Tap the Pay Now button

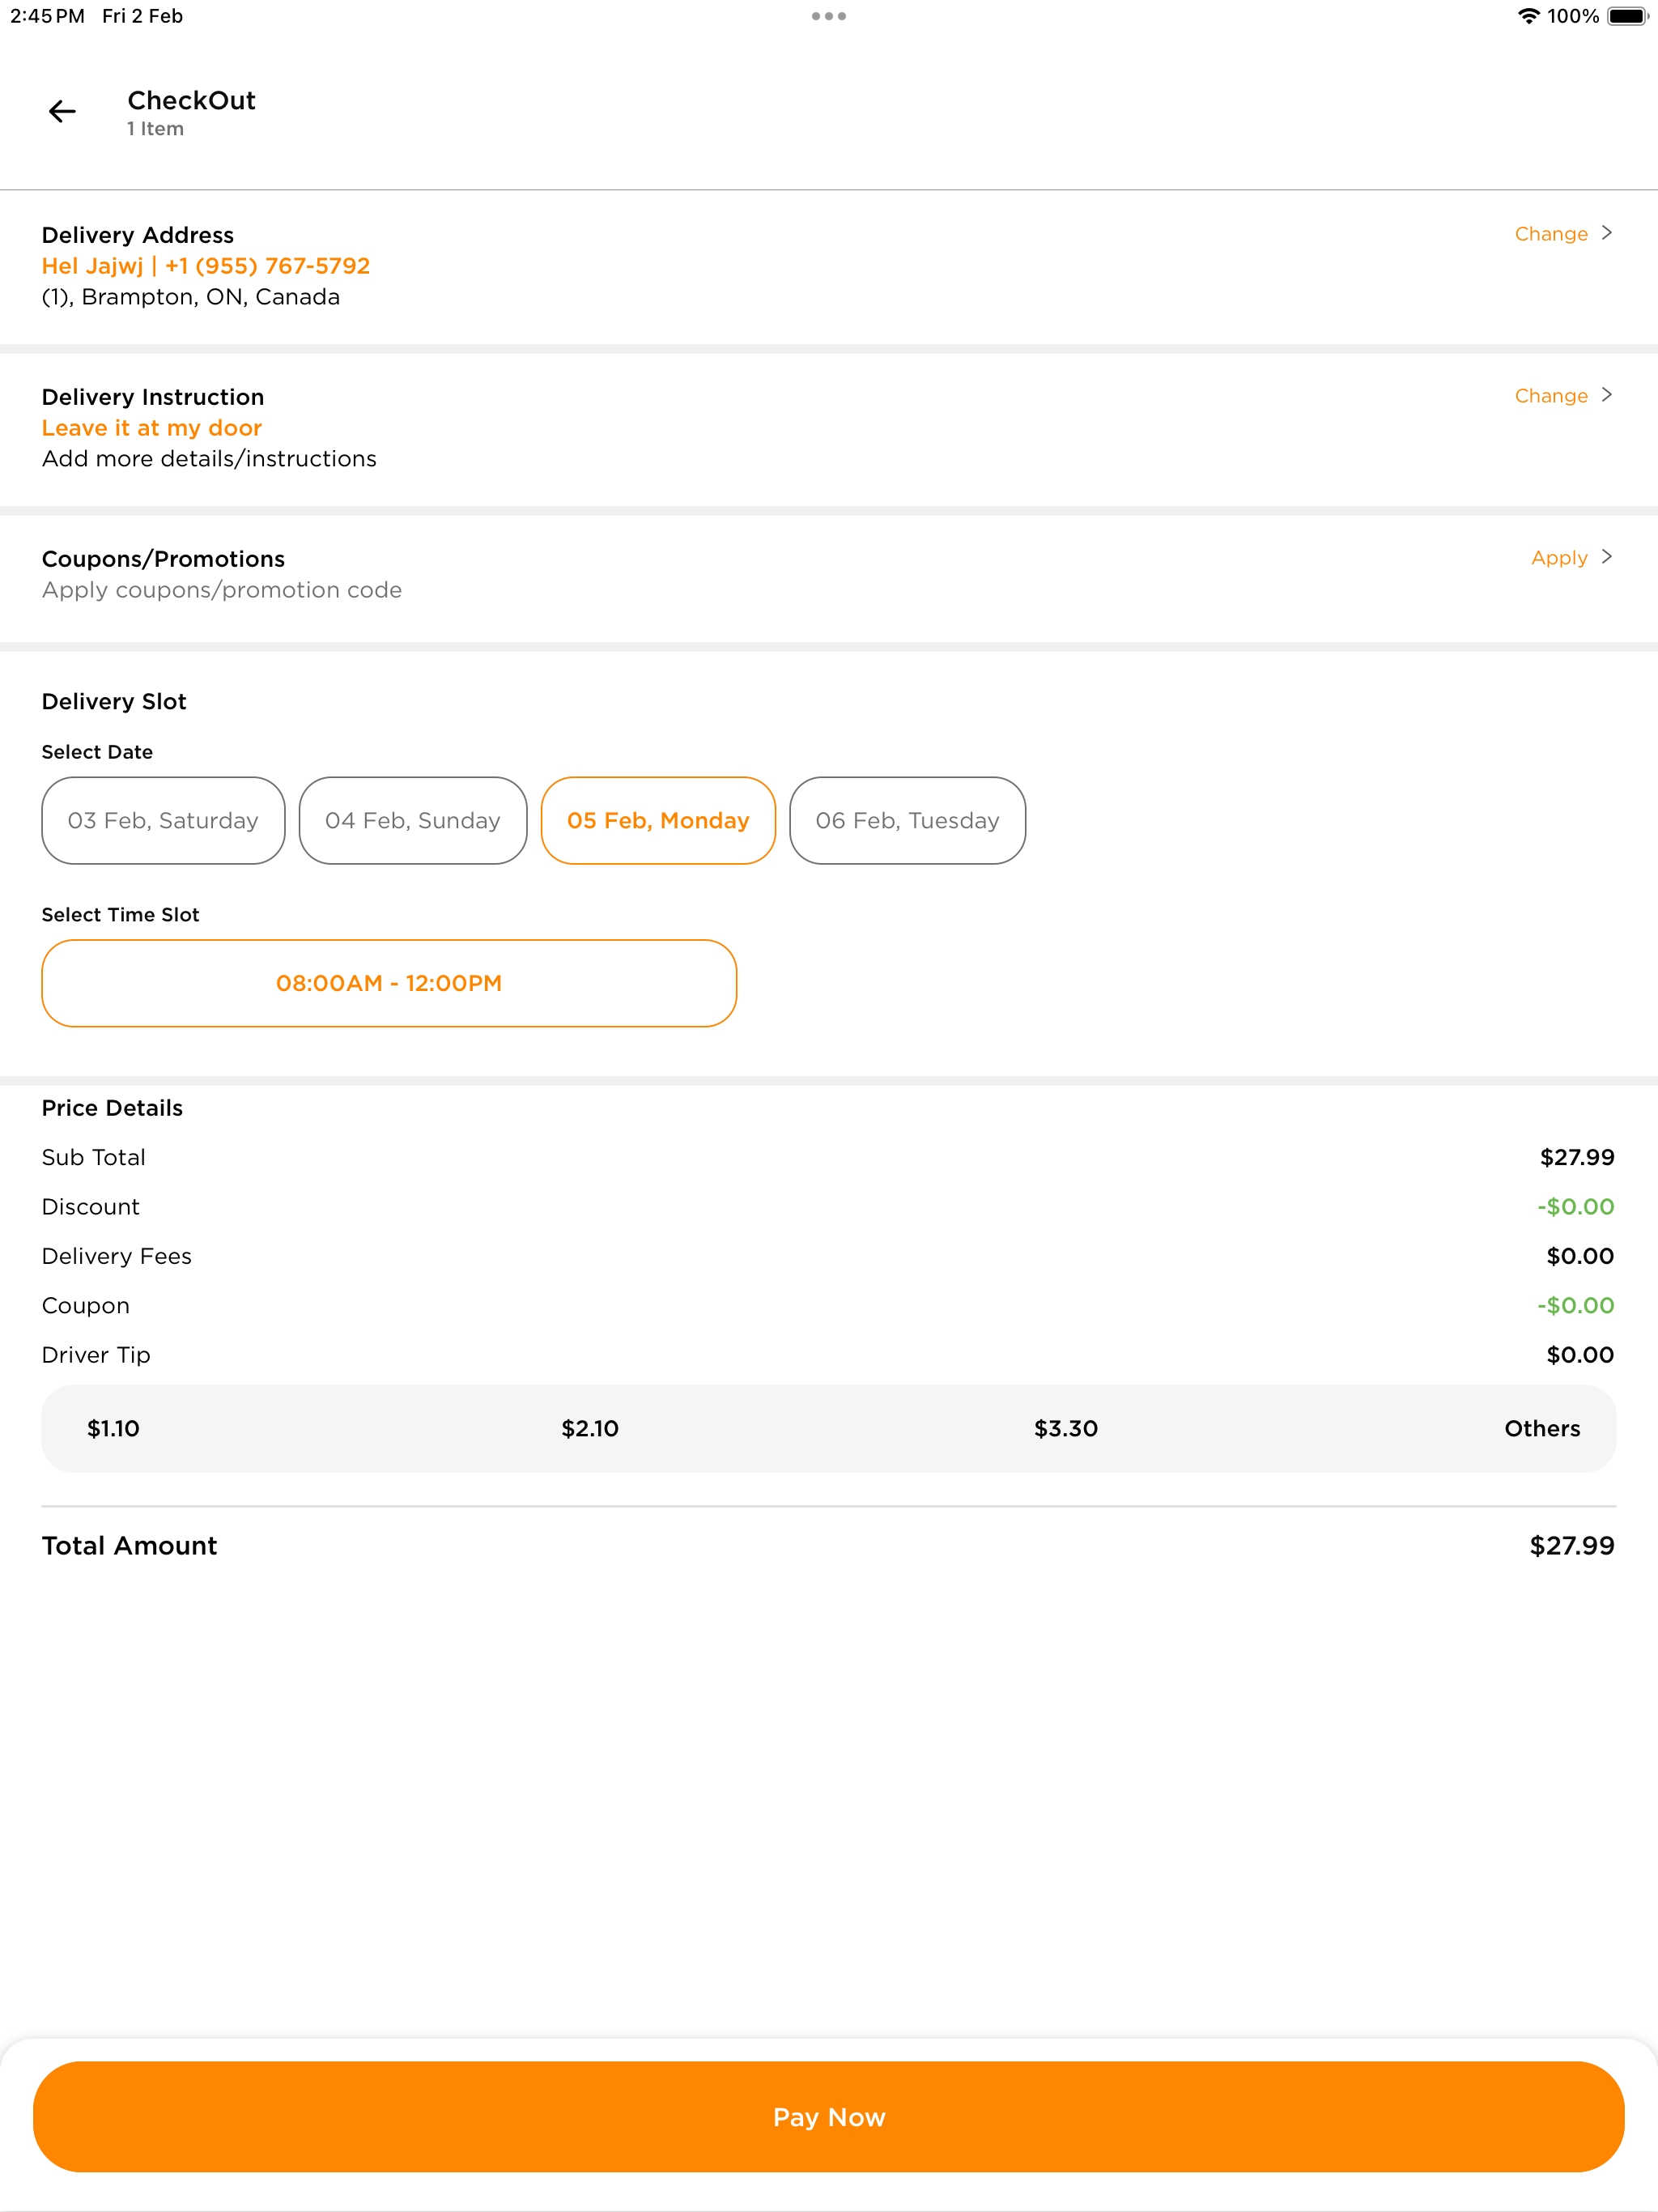tap(829, 2117)
